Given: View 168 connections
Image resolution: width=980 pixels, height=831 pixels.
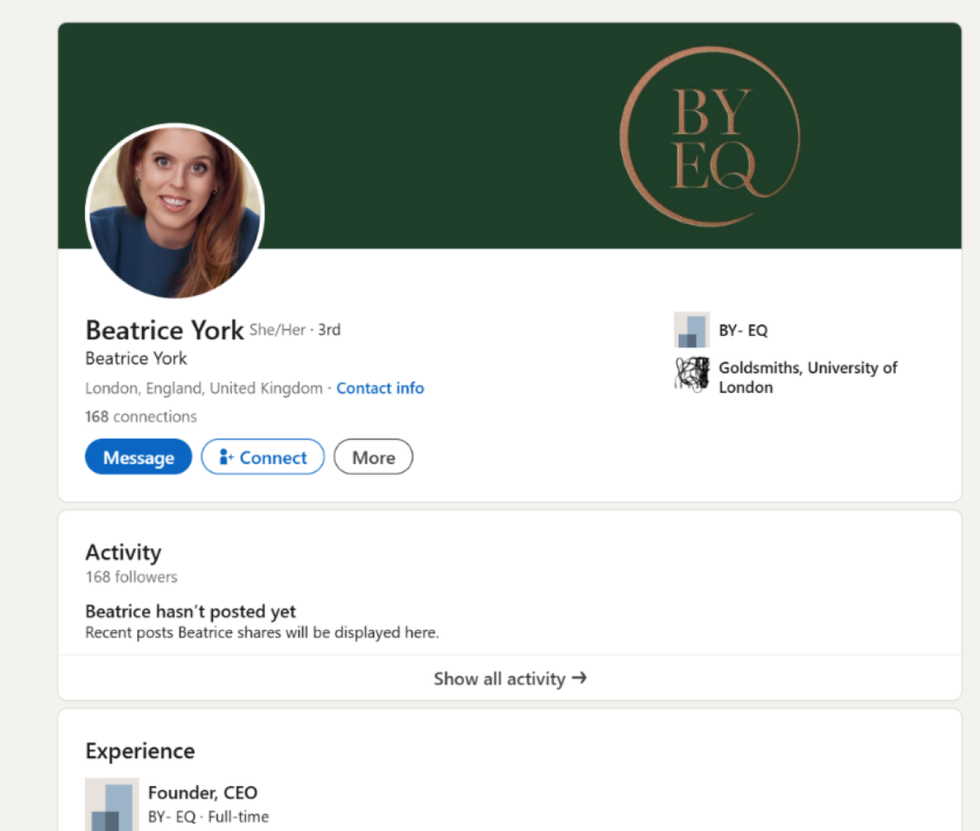Looking at the screenshot, I should (x=140, y=416).
